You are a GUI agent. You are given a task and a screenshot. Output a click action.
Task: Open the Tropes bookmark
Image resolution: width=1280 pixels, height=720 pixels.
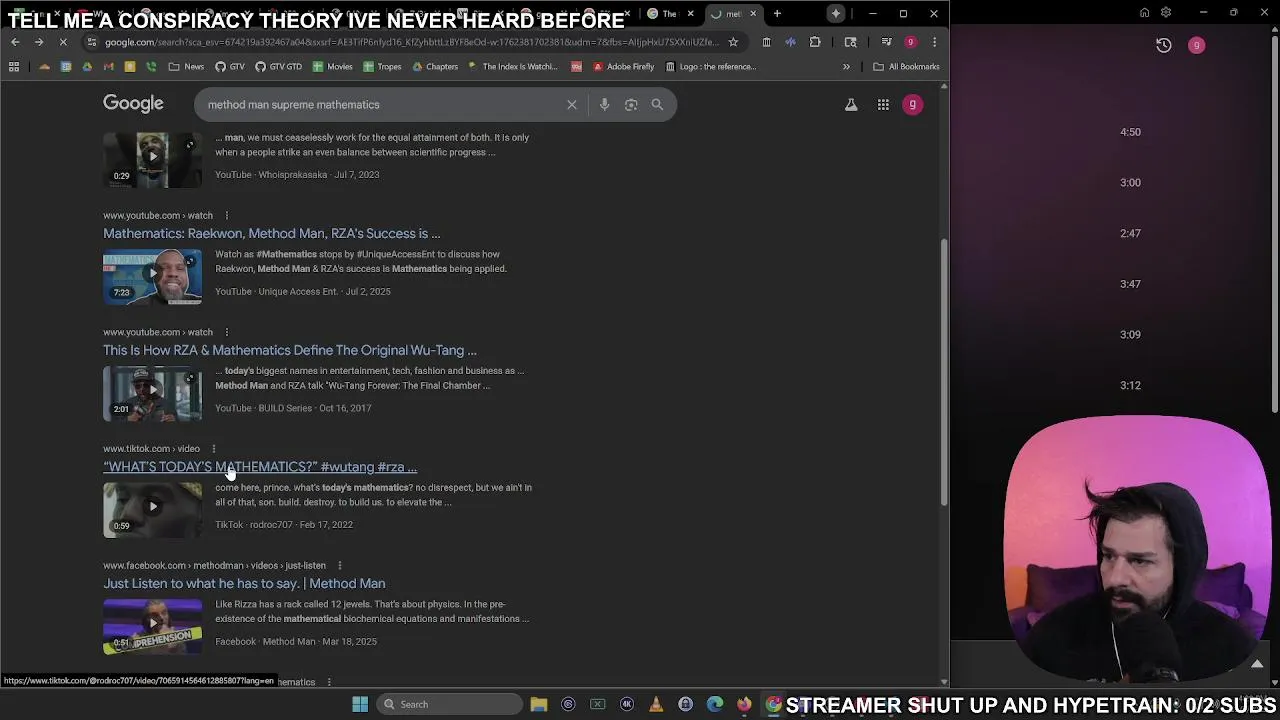point(382,67)
